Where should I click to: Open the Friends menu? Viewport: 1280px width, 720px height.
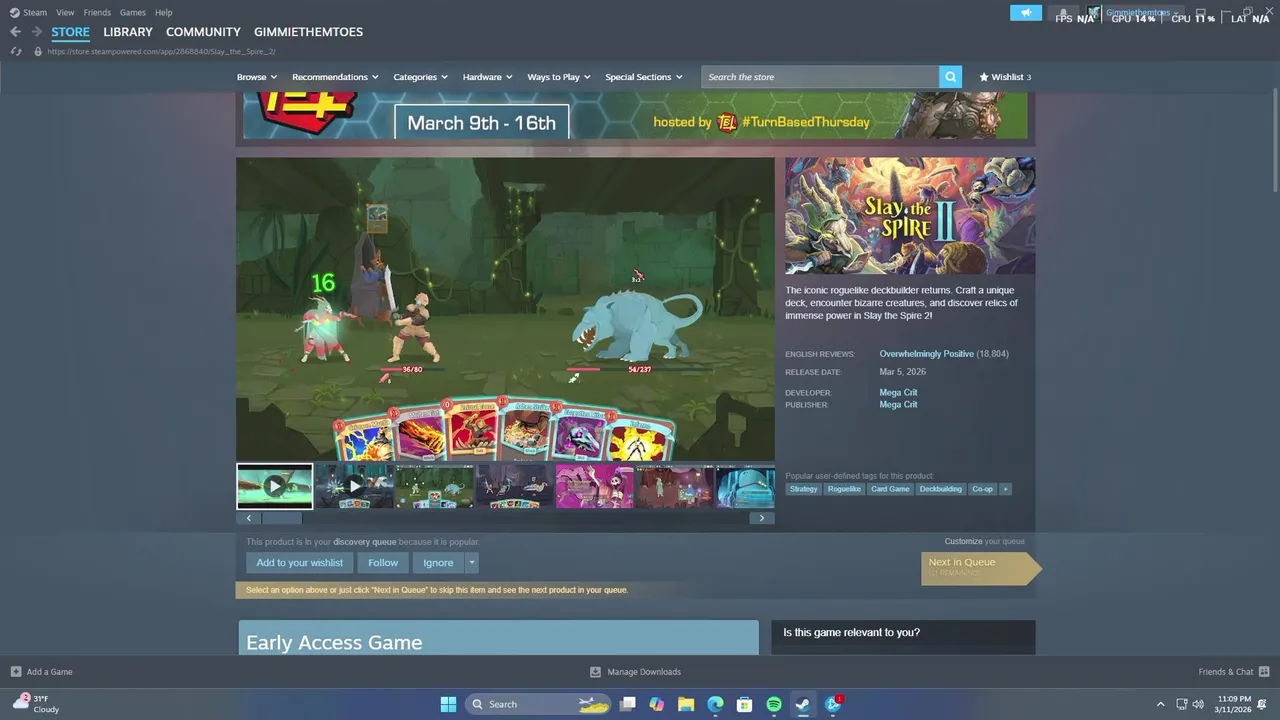(x=97, y=13)
